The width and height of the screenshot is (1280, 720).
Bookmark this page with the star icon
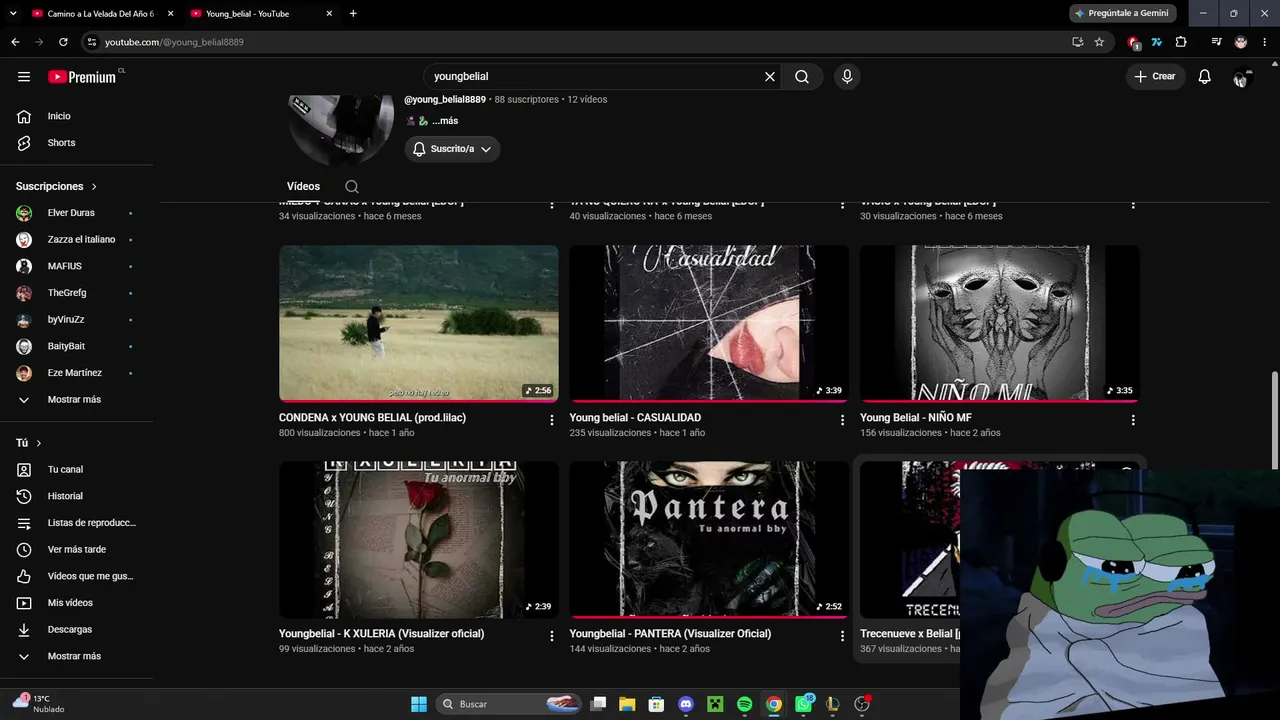1099,42
